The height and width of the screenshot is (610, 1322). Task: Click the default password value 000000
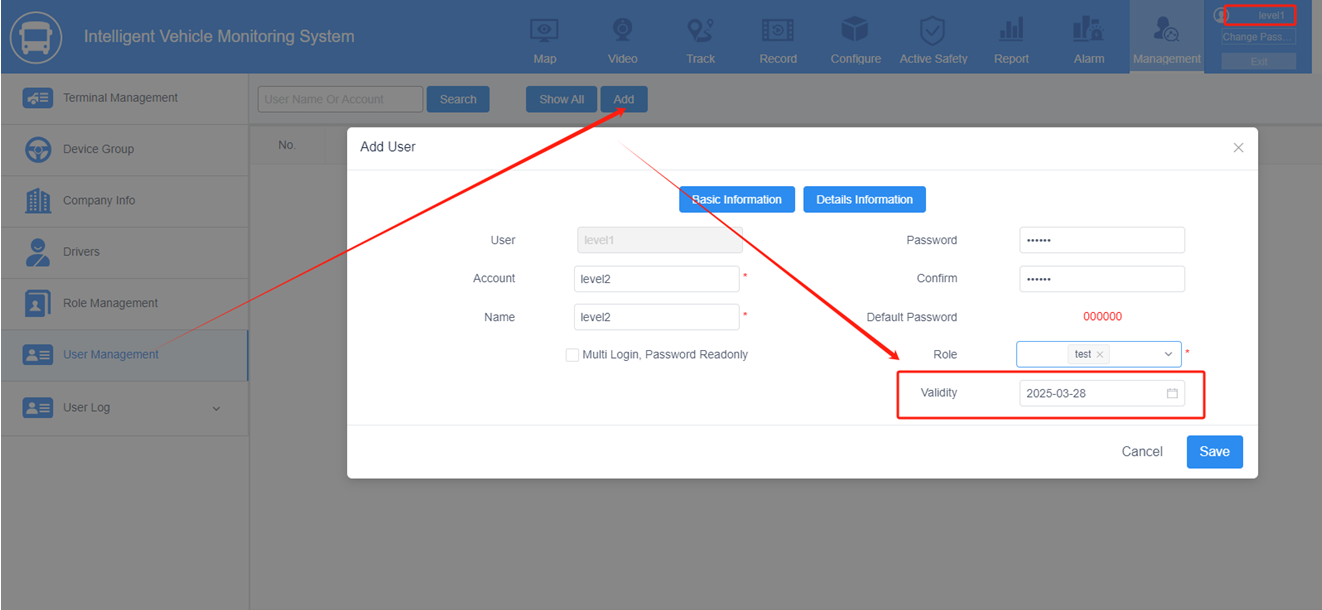point(1102,317)
